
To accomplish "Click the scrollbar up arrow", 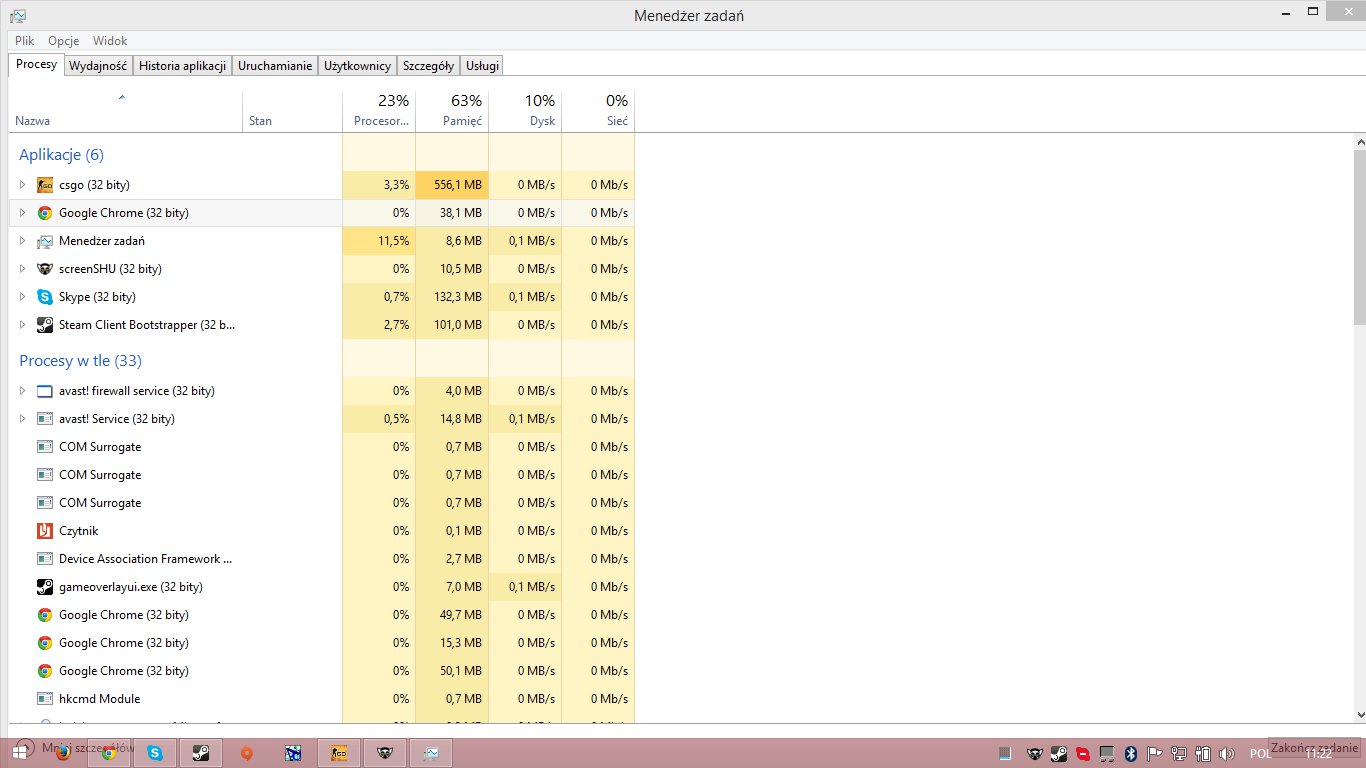I will (x=1360, y=142).
